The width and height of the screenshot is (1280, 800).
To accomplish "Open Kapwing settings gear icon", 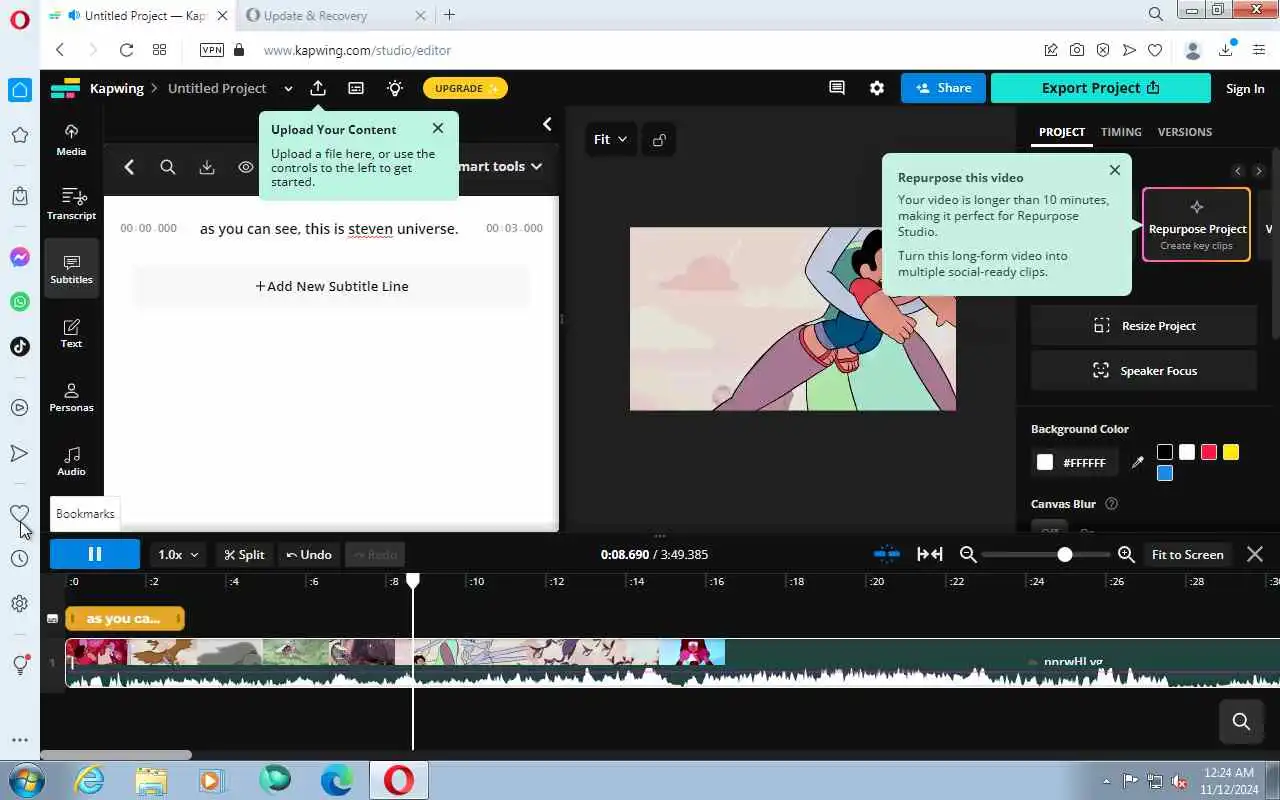I will tap(877, 88).
